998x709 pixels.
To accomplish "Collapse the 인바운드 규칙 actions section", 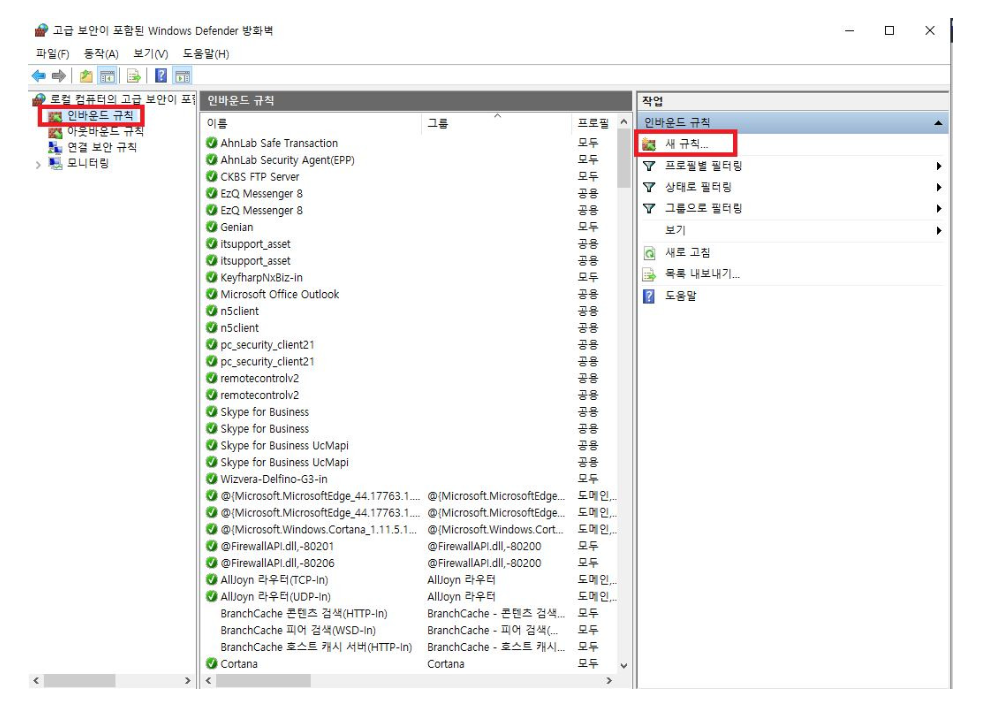I will coord(938,123).
